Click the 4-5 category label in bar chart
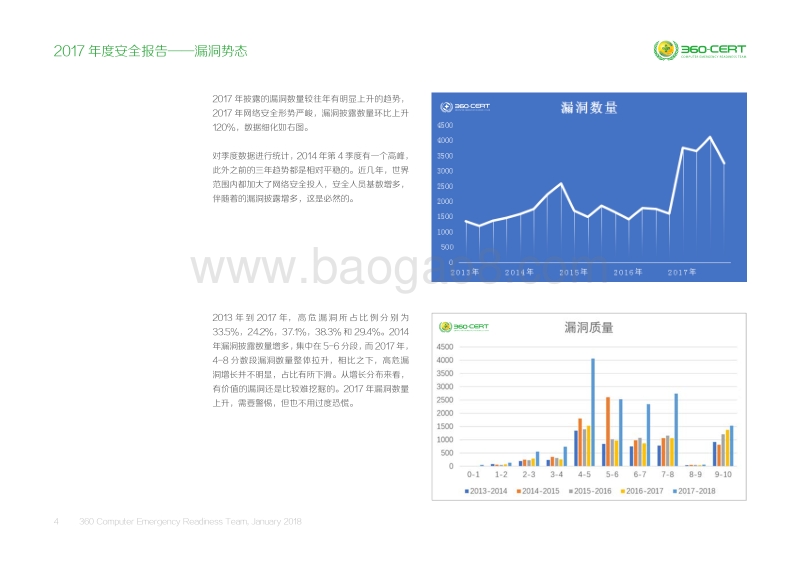Image resolution: width=800 pixels, height=566 pixels. point(584,475)
